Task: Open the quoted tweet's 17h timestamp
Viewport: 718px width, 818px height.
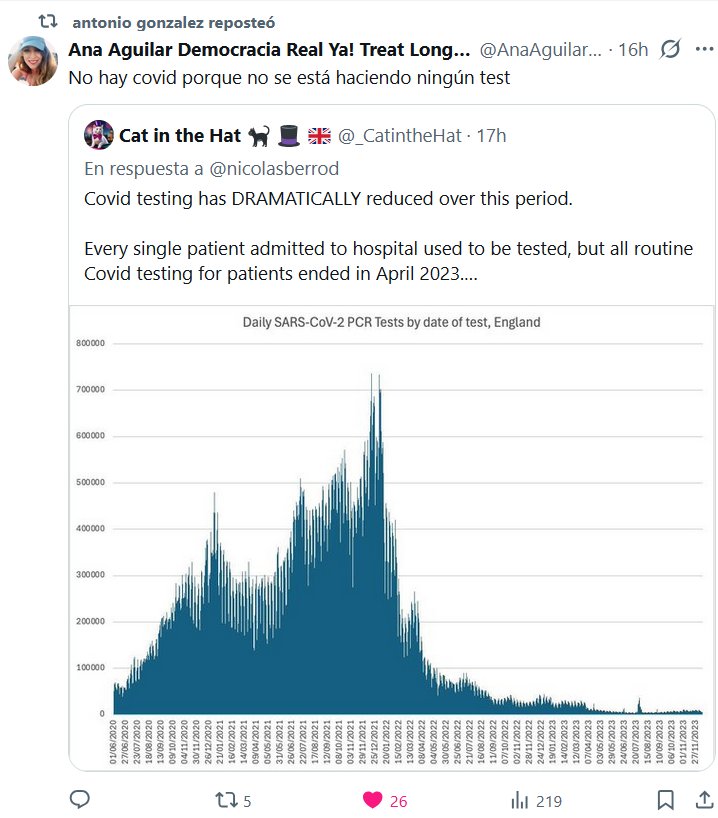Action: pyautogui.click(x=491, y=135)
